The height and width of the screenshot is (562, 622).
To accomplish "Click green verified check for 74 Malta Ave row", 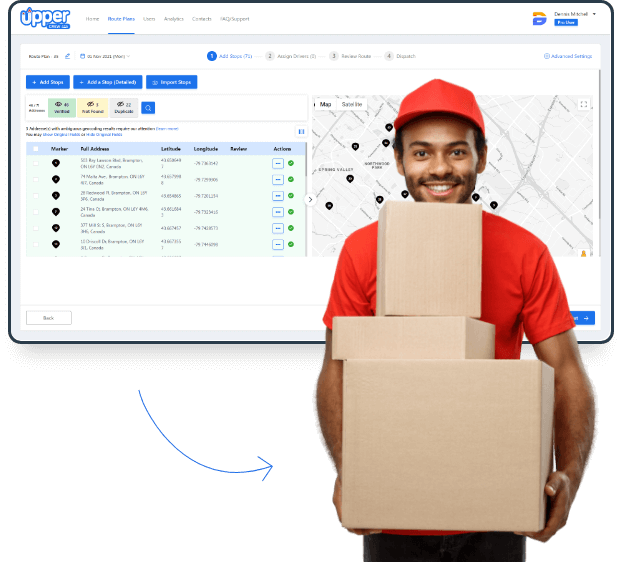I will click(291, 179).
